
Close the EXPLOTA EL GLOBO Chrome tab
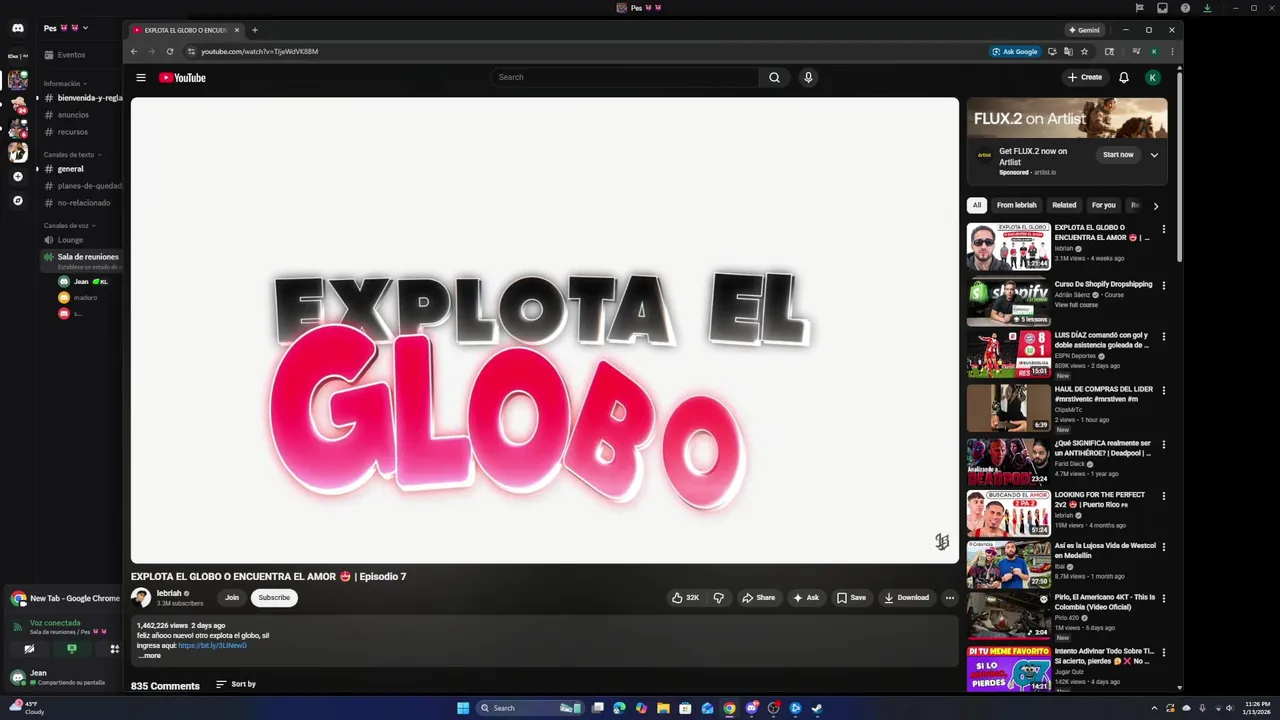coord(237,30)
